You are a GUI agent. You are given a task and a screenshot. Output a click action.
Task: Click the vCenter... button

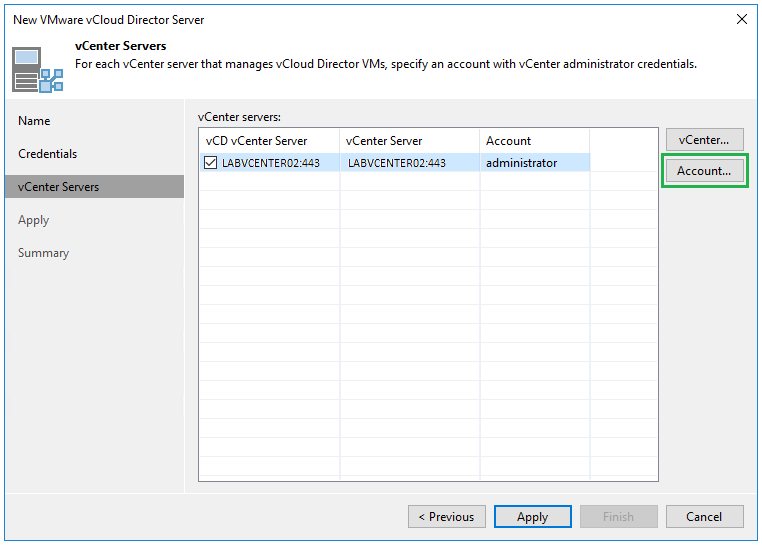(x=704, y=140)
